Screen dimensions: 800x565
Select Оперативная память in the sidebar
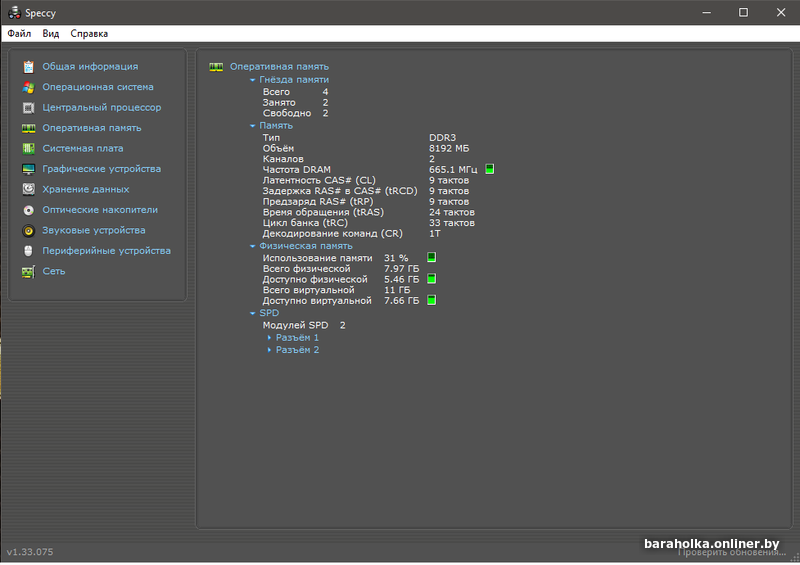tap(92, 128)
